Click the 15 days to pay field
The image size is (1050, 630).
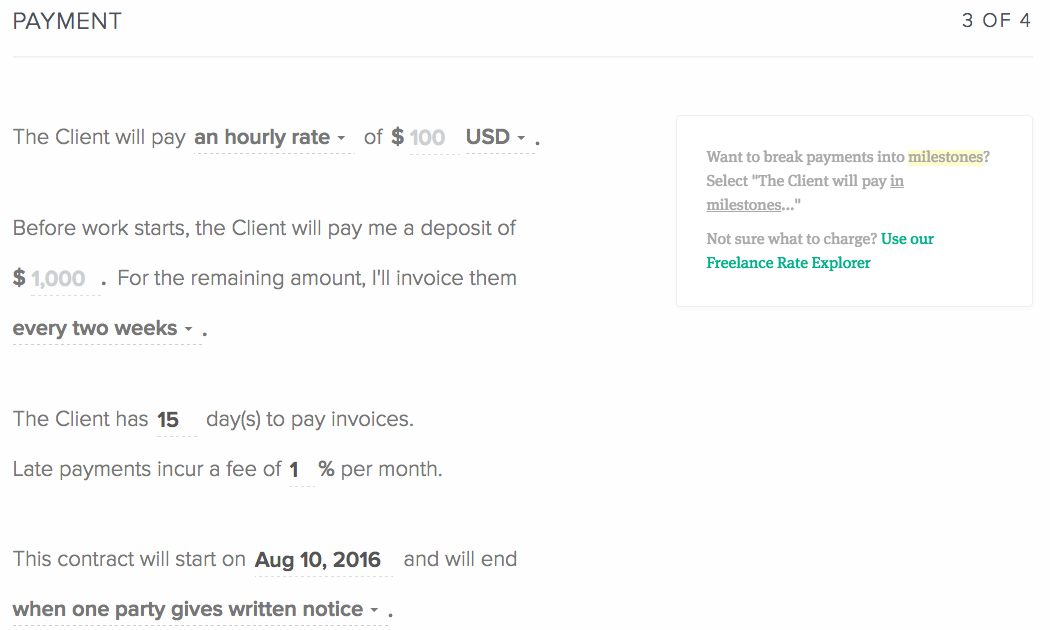click(x=168, y=420)
